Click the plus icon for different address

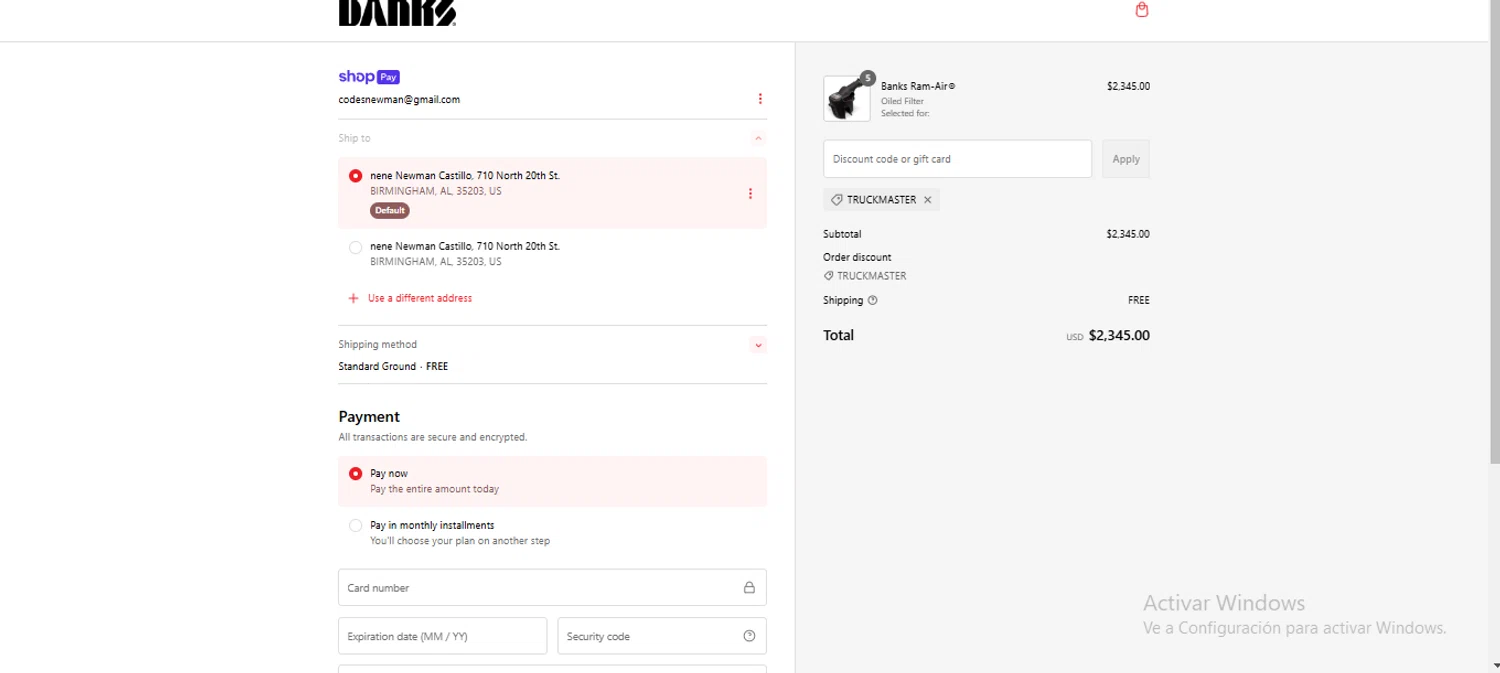353,298
